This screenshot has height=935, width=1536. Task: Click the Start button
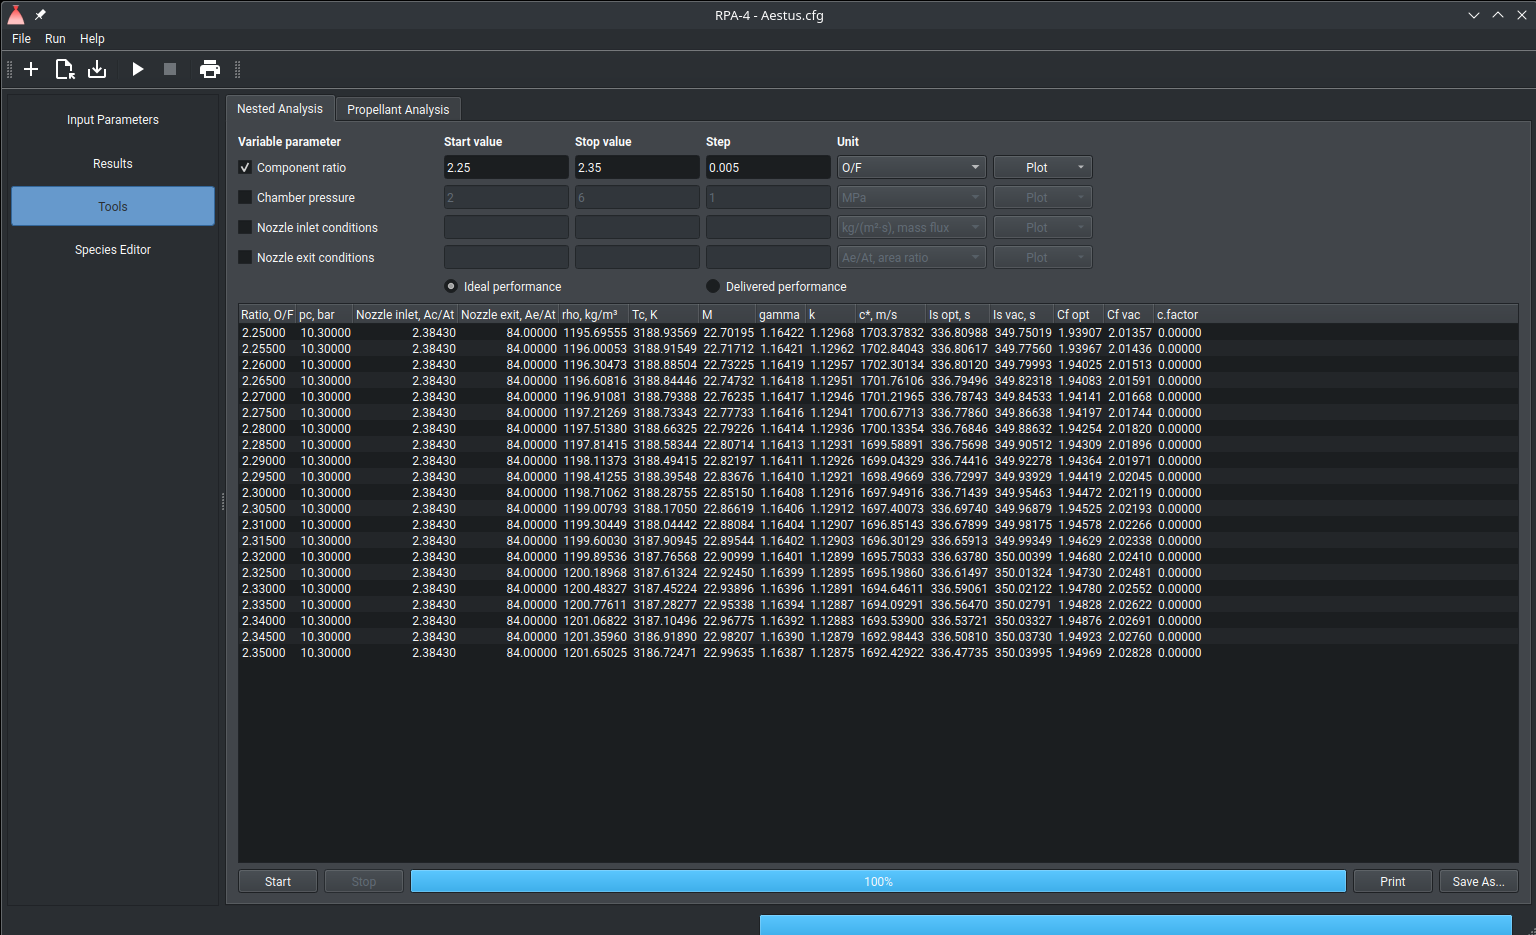click(278, 882)
